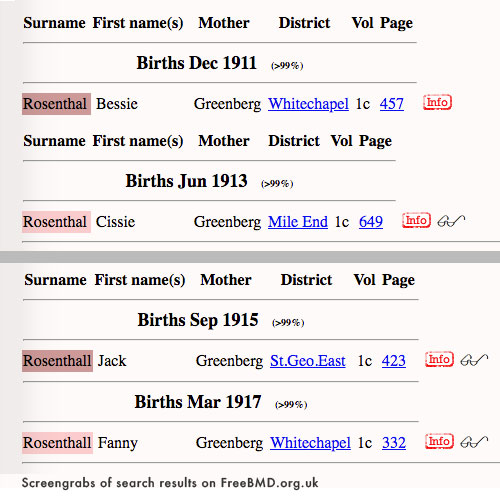Open Info icon for Fanny Rosenthall row

[439, 441]
